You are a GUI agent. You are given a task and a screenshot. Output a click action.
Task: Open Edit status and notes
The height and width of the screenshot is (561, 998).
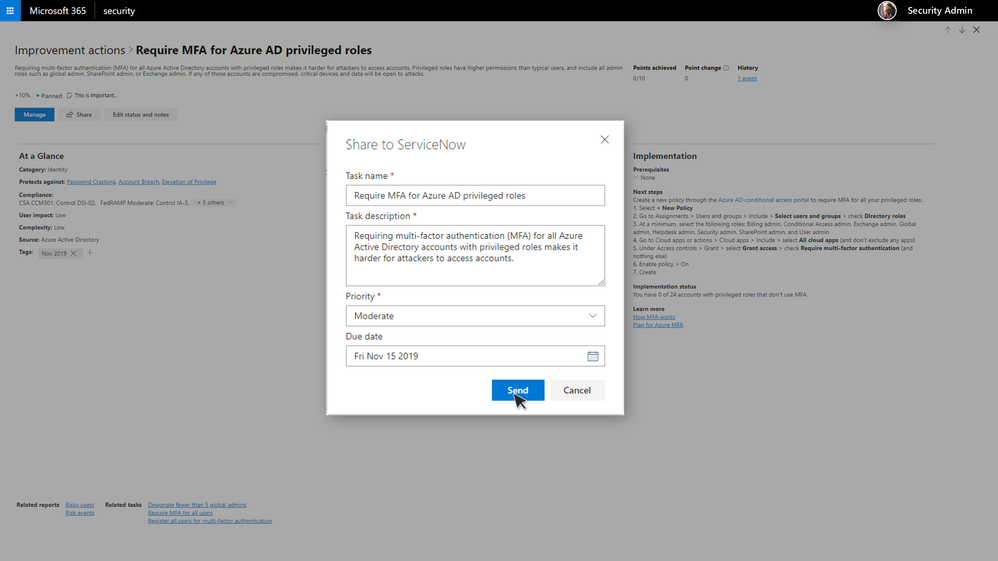pyautogui.click(x=141, y=115)
